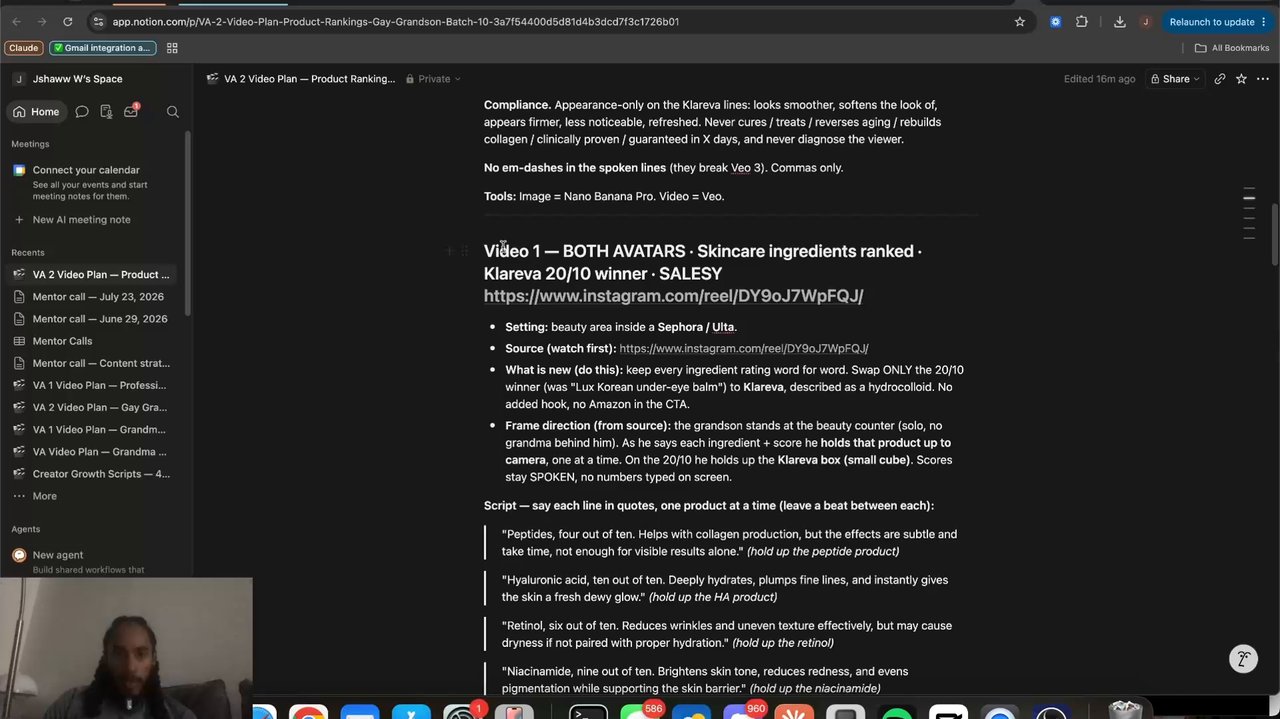Bookmark this tab with the star icon
This screenshot has width=1280, height=719.
point(1020,21)
